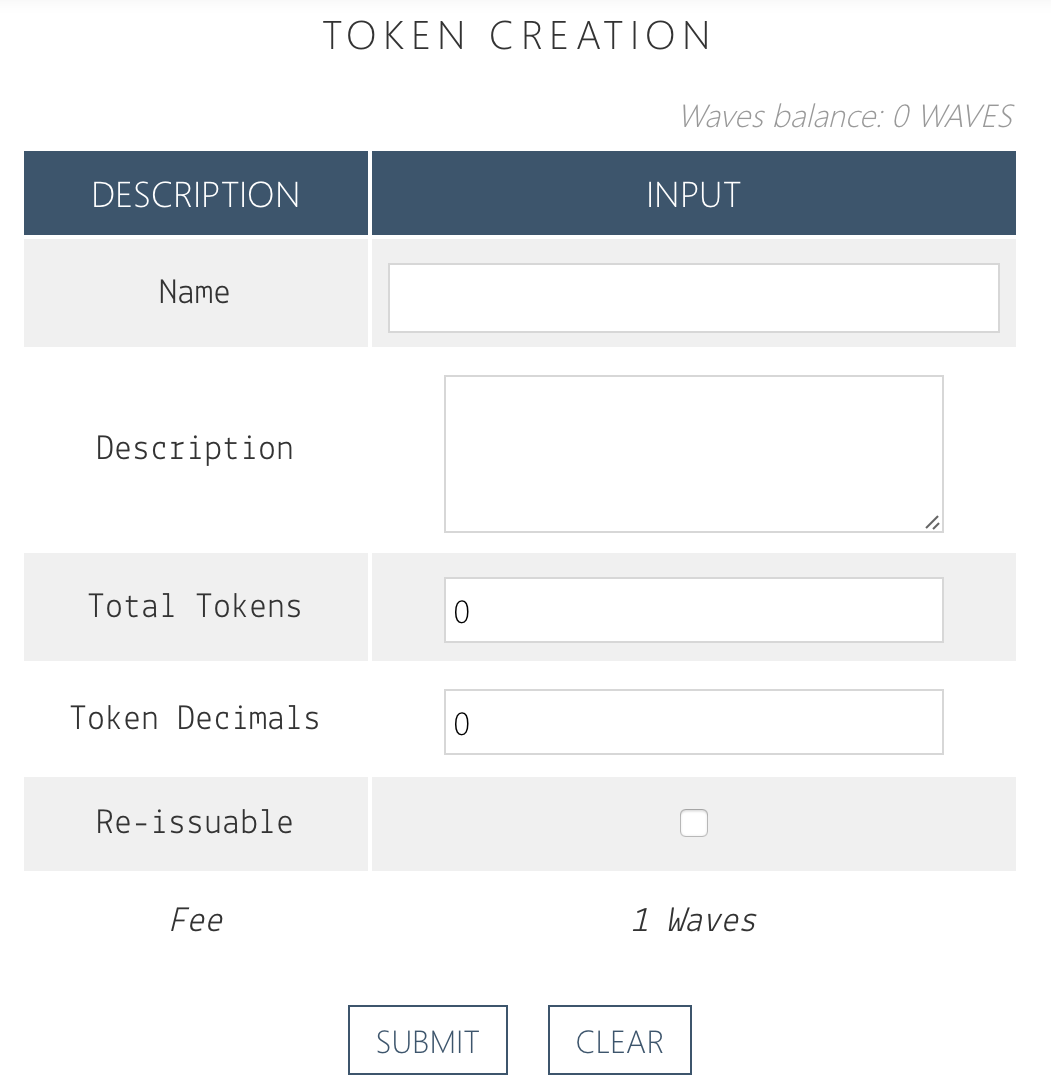Click the INPUT column header
Image resolution: width=1051 pixels, height=1084 pixels.
(x=693, y=194)
